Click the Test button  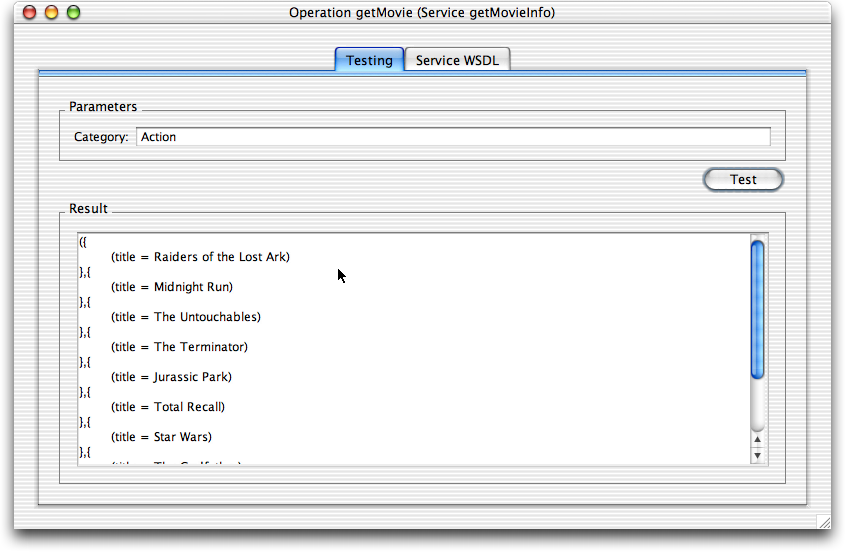(743, 180)
